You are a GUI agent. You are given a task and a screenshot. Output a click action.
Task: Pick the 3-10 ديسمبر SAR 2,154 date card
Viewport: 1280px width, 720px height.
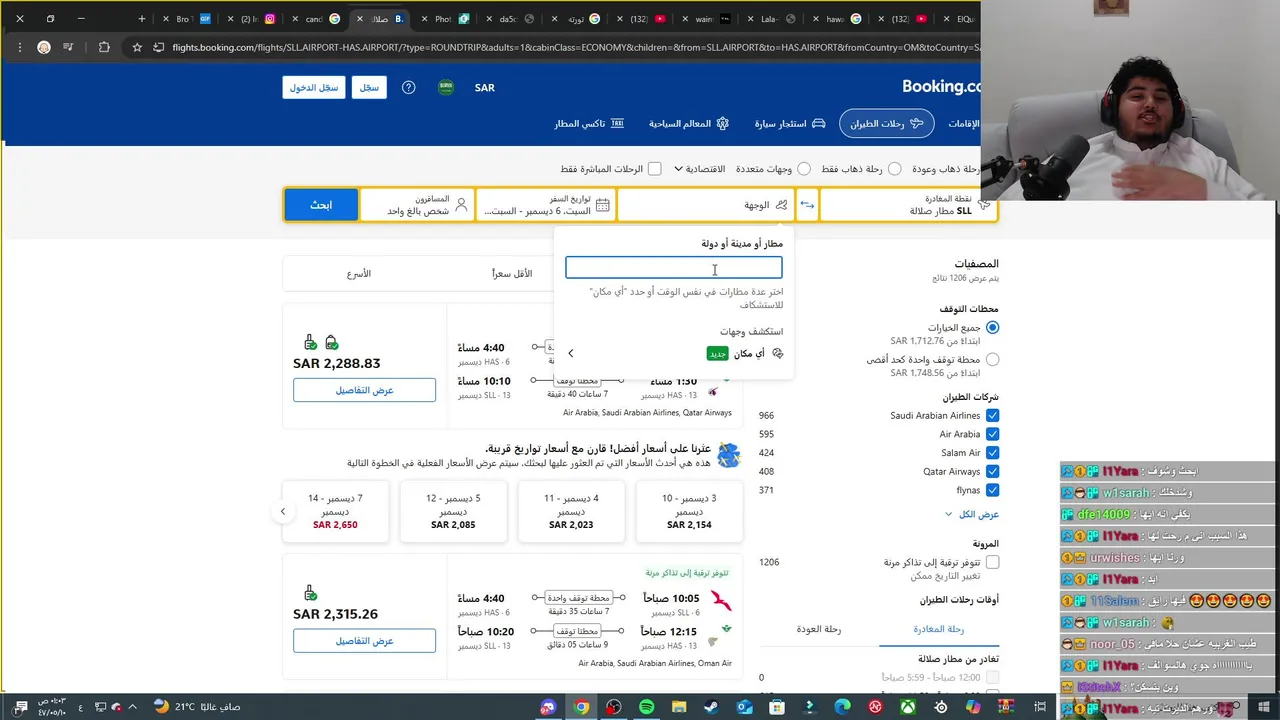(x=689, y=511)
